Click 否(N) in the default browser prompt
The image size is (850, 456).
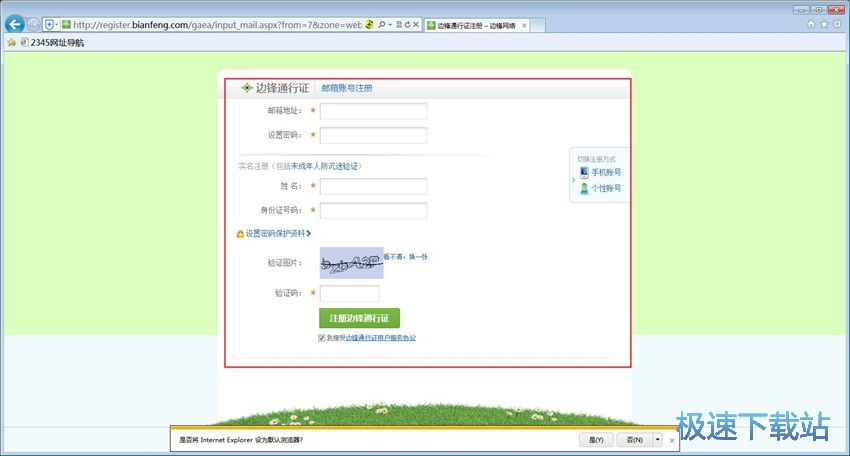tap(634, 440)
